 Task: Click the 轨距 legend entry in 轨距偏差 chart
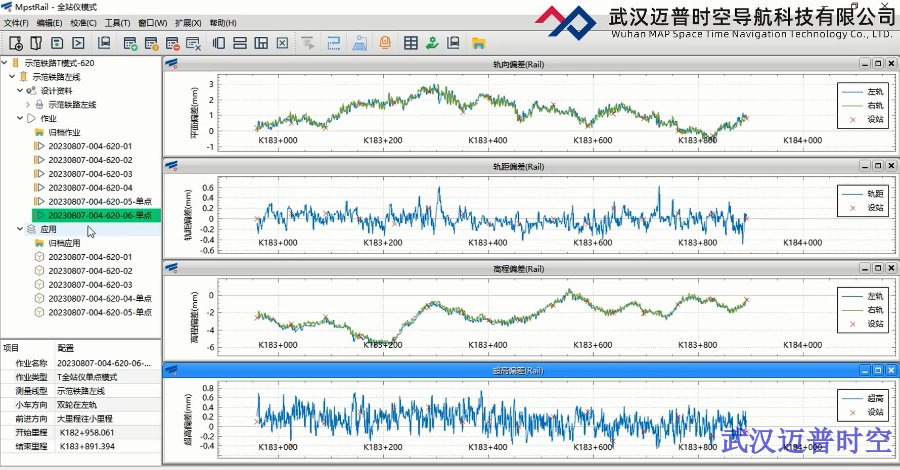click(862, 194)
